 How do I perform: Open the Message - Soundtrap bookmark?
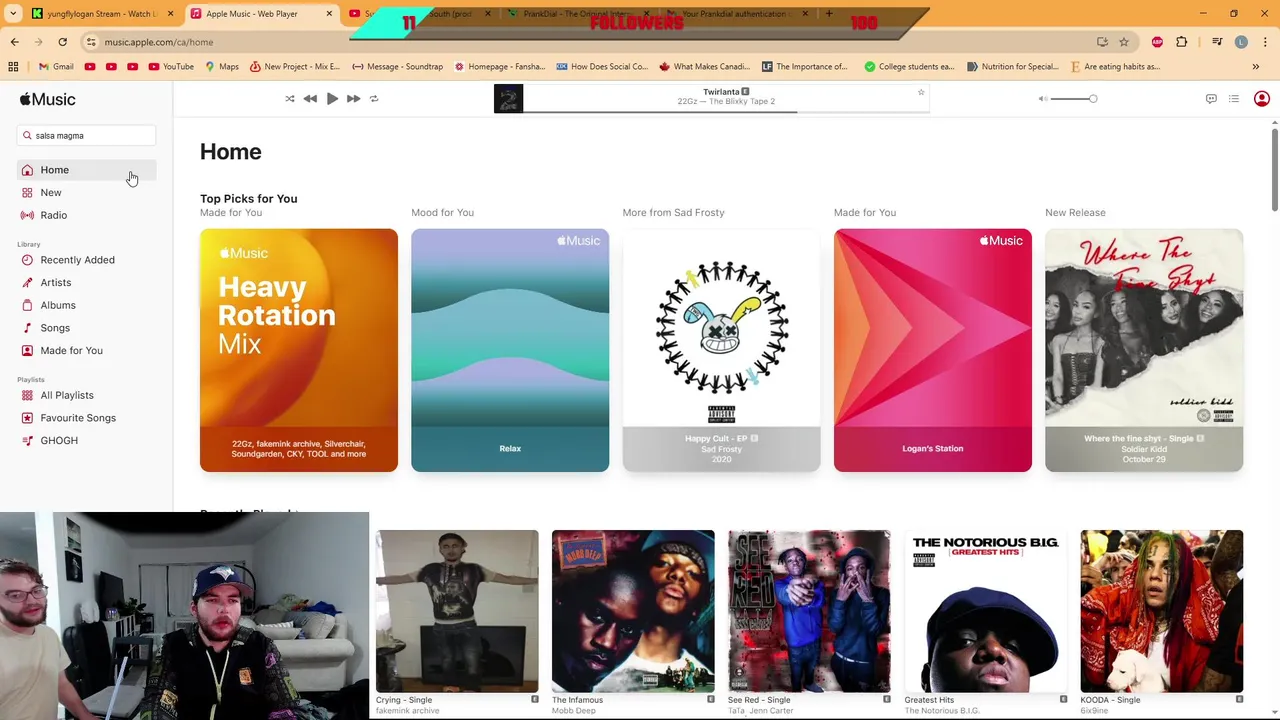[397, 67]
